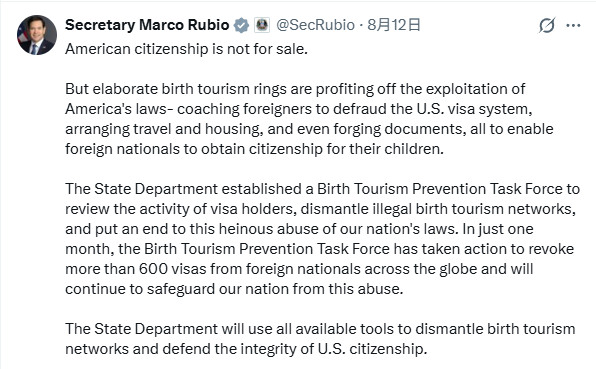This screenshot has height=369, width=596.
Task: Open the Secretary Marco Rubio display name
Action: click(x=147, y=25)
